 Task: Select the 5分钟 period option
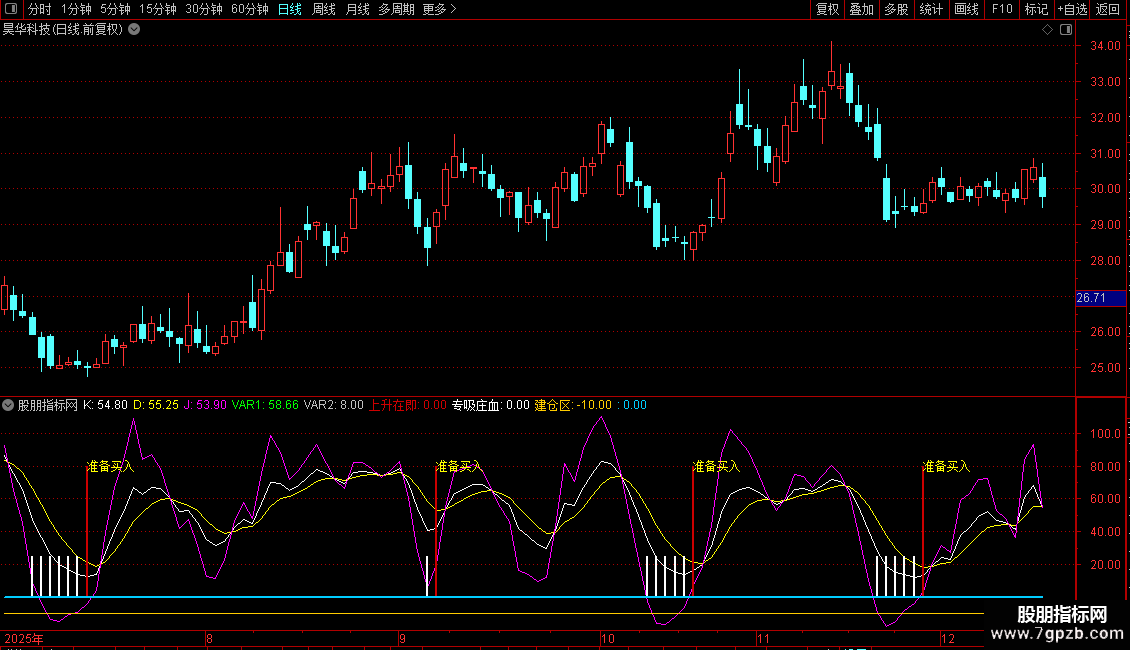click(x=115, y=10)
